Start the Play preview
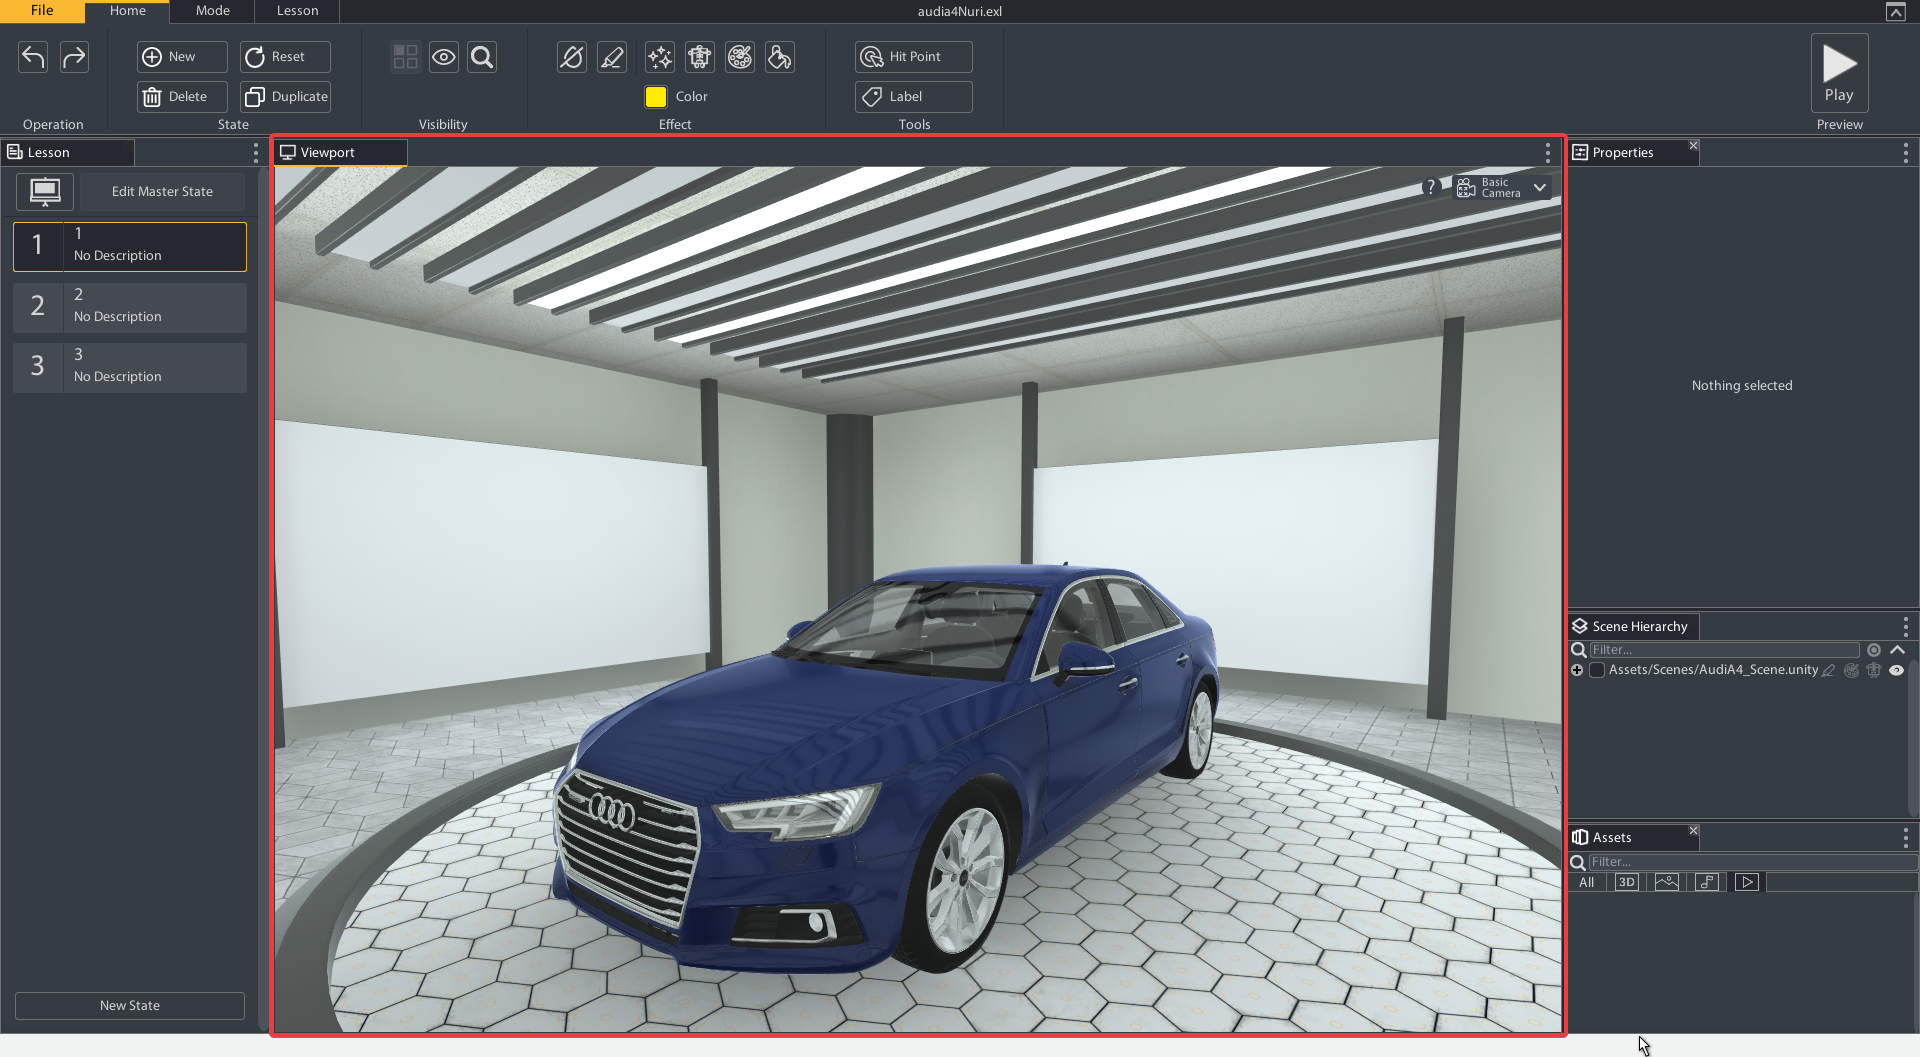 1839,72
